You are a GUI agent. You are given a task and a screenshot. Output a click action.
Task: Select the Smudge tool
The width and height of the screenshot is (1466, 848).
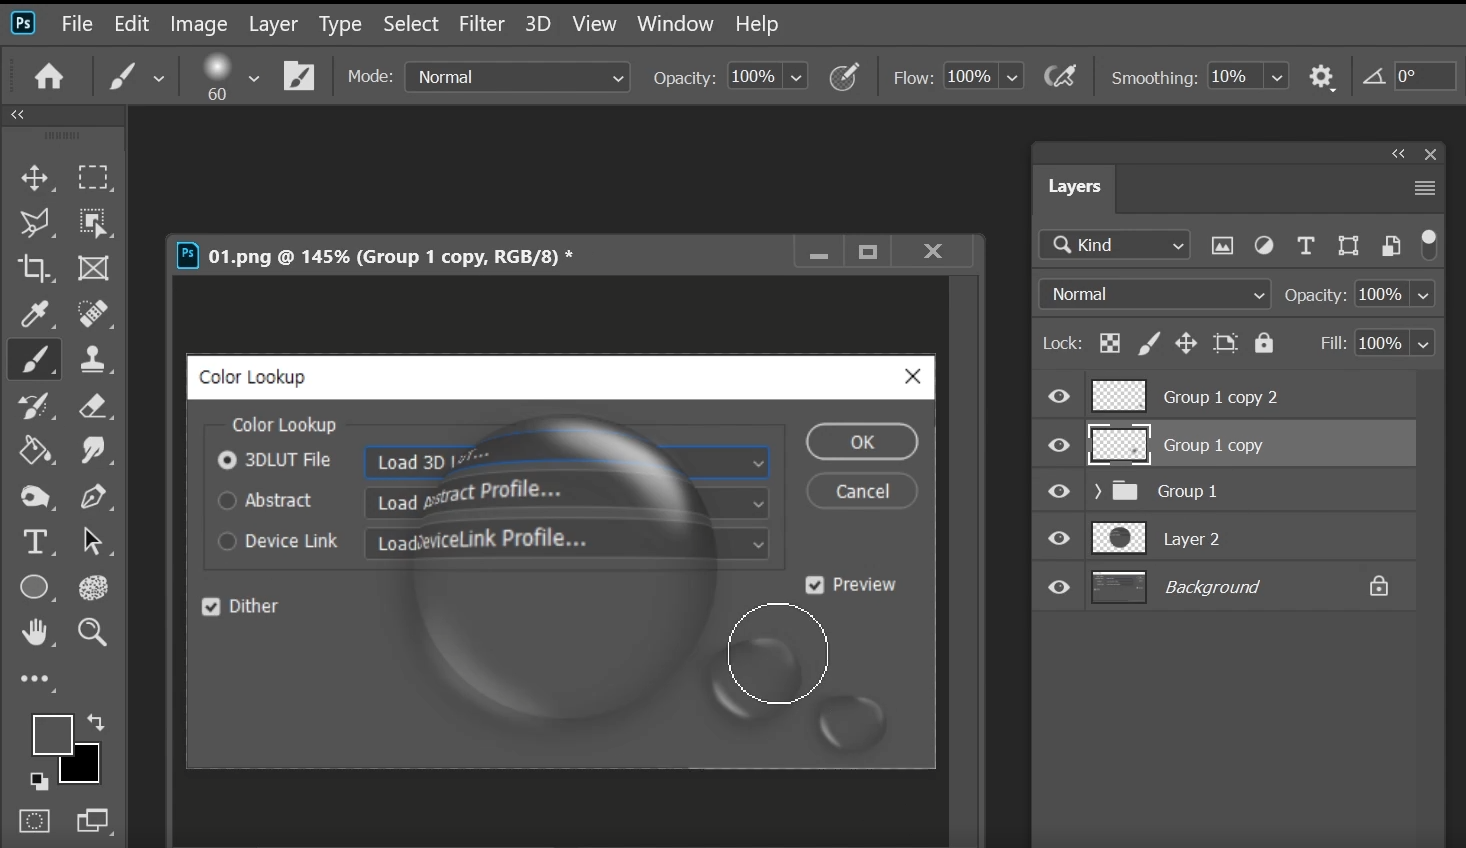(93, 451)
